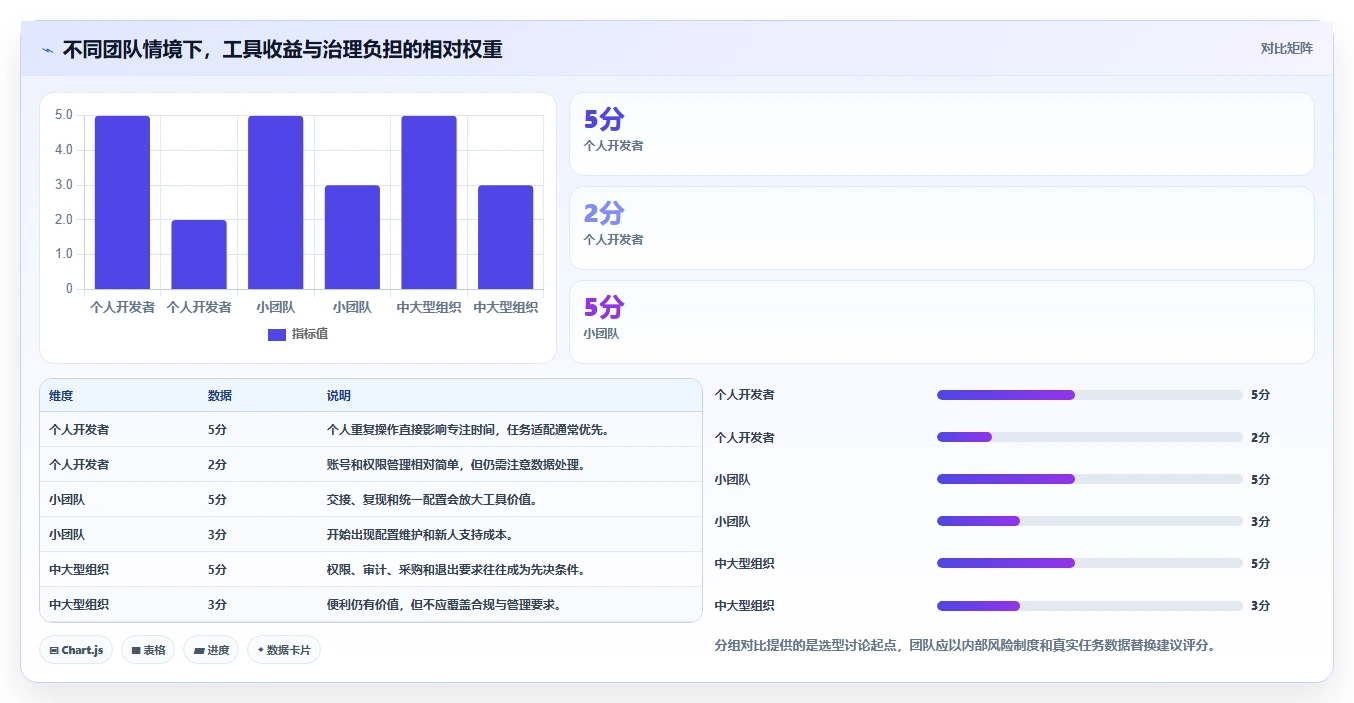The image size is (1354, 703).
Task: Open the 5分 小团队 data card
Action: (x=941, y=322)
